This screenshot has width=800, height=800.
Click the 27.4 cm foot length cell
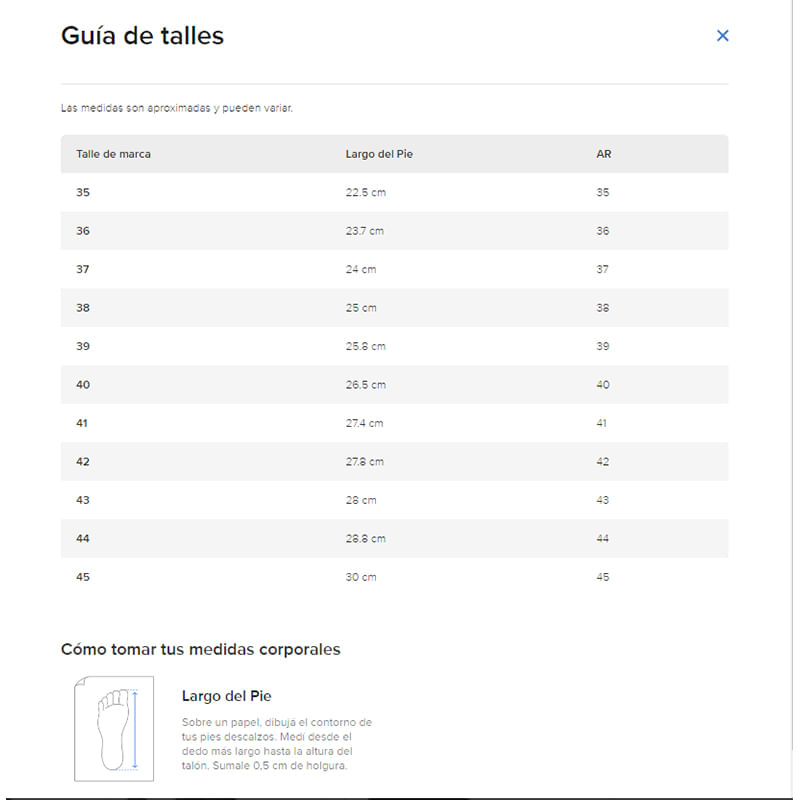pos(364,423)
